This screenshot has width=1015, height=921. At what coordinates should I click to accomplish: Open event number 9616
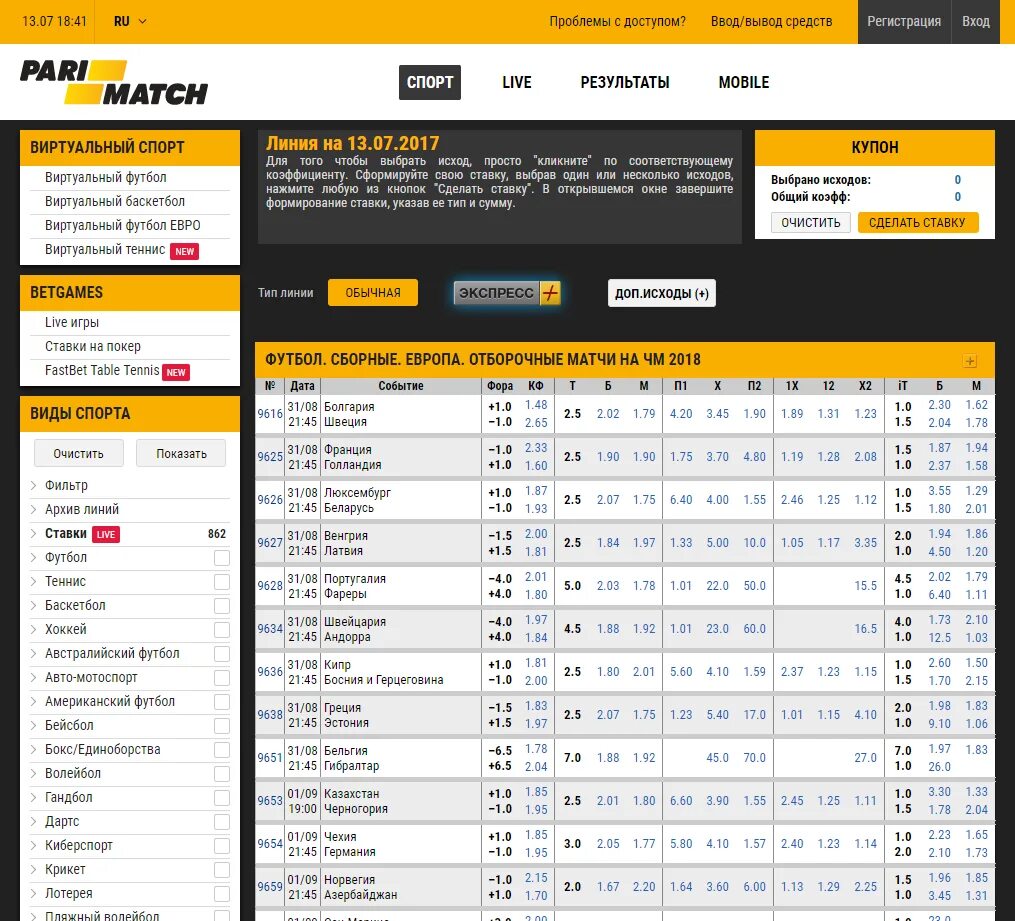click(270, 414)
